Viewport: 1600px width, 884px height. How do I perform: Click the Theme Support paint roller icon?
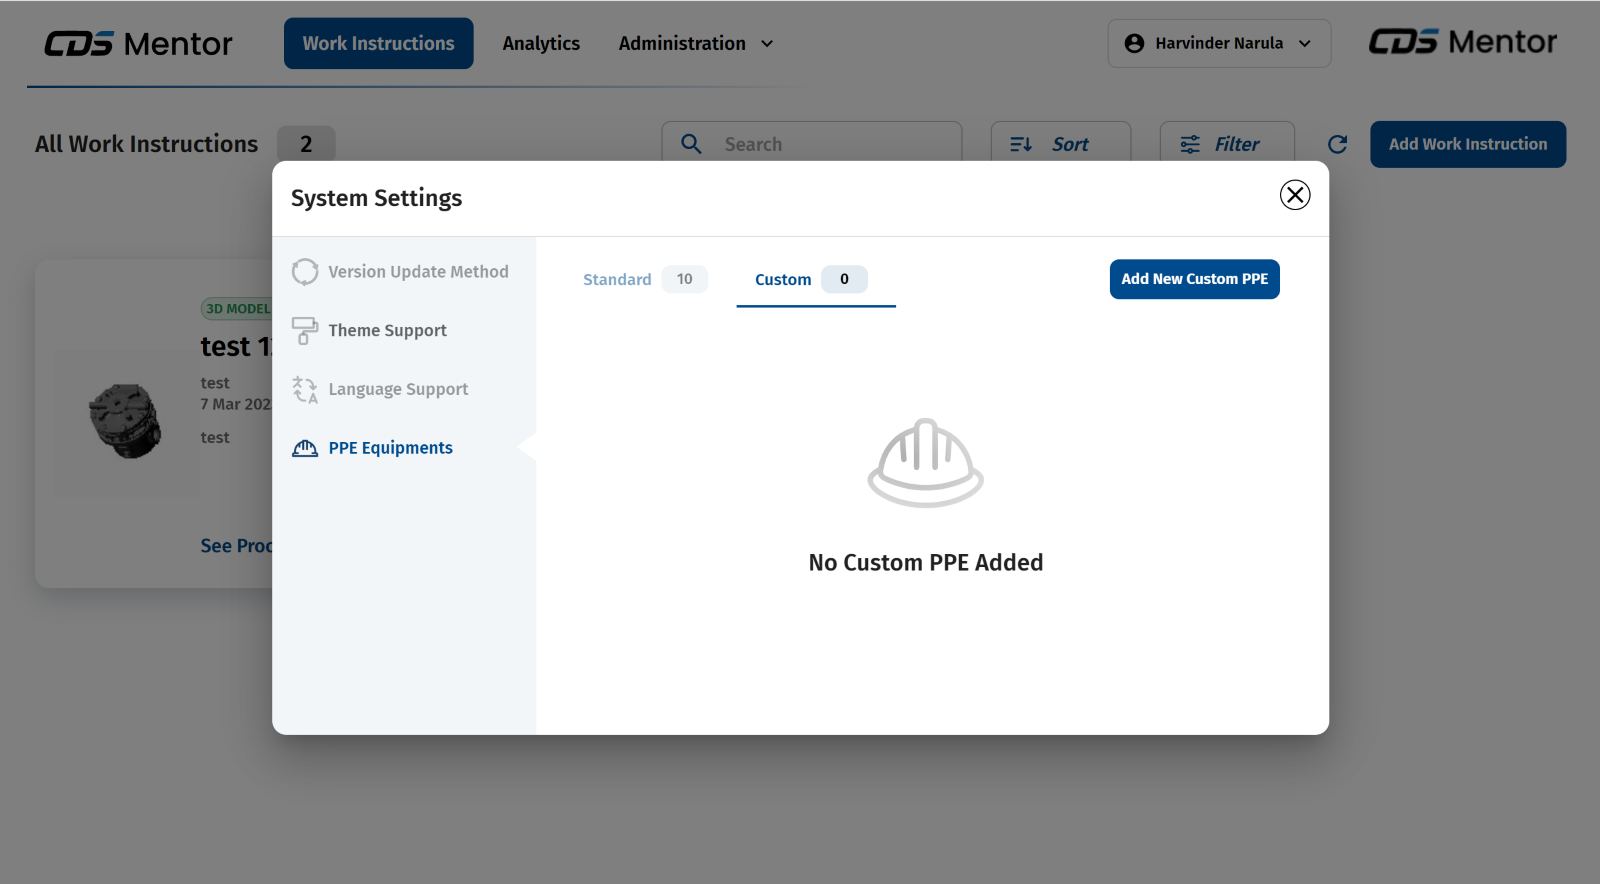click(305, 330)
